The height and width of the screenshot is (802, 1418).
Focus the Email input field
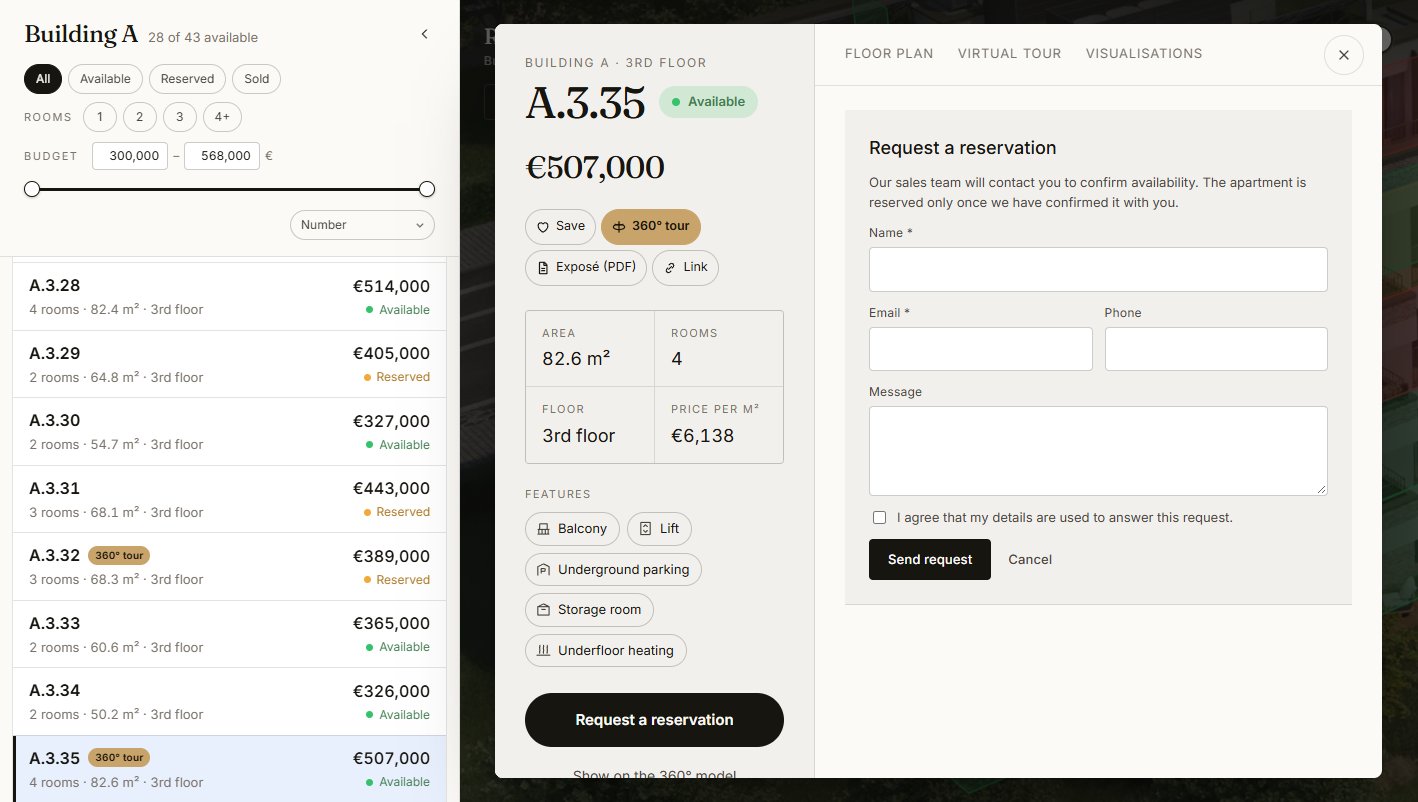pos(981,349)
